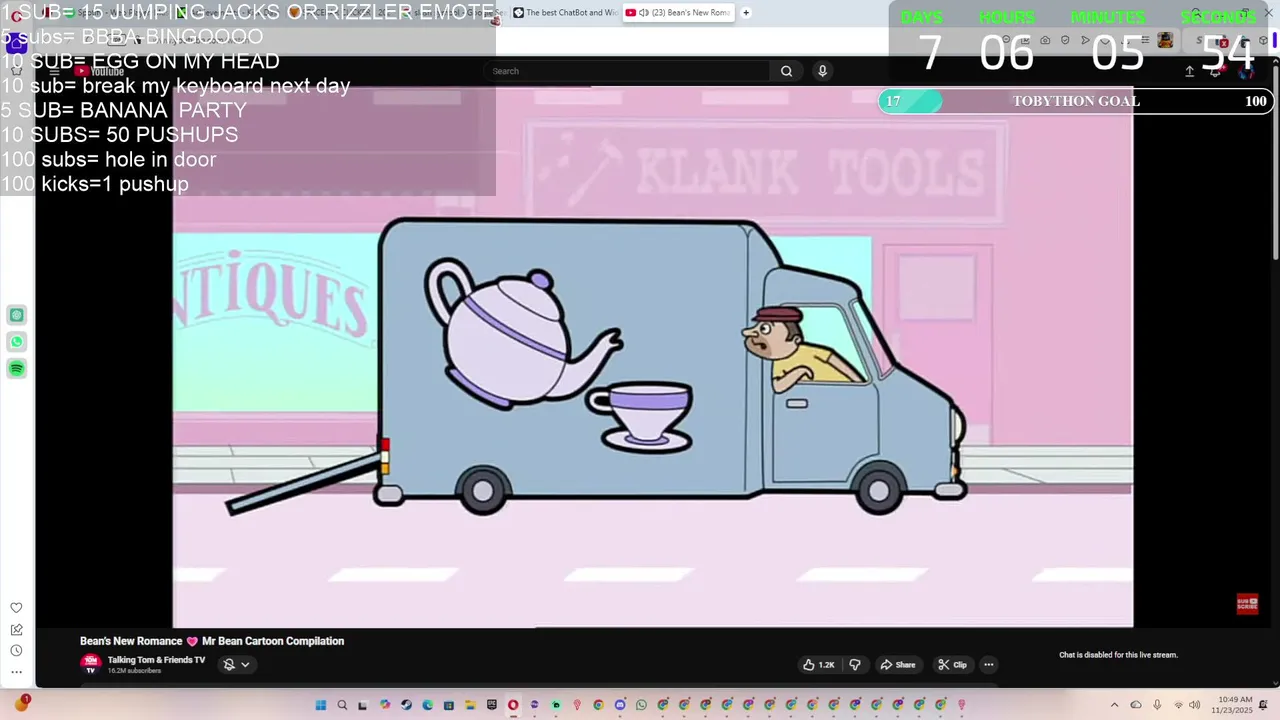Open Windows taskbar search
This screenshot has width=1280, height=720.
pos(342,705)
